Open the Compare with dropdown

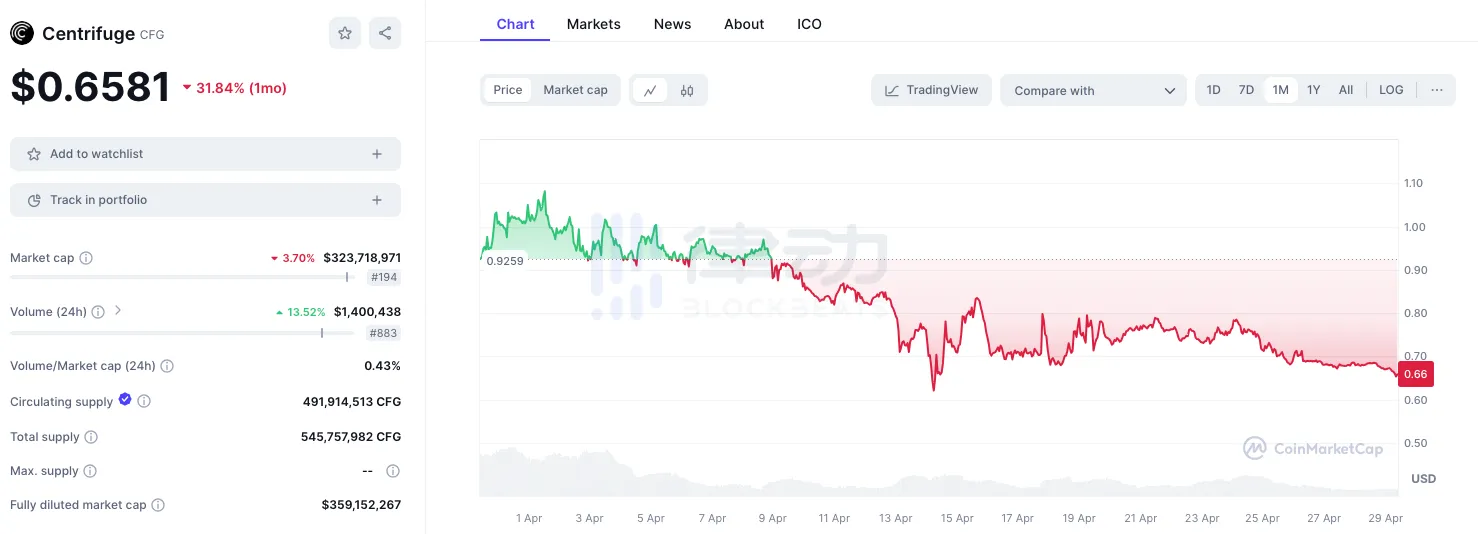click(1093, 90)
